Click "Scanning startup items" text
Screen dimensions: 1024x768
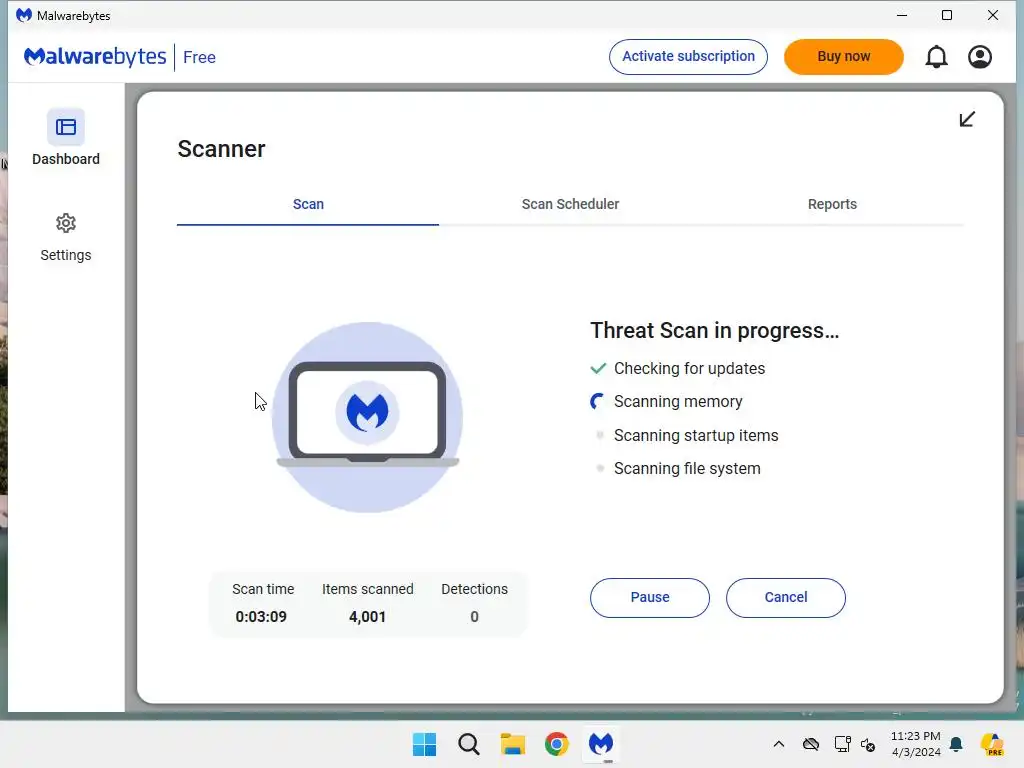[x=696, y=436]
